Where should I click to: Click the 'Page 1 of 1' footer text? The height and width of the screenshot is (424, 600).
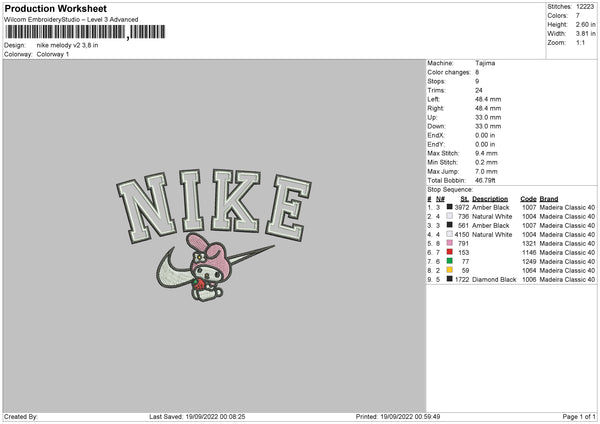coord(579,417)
